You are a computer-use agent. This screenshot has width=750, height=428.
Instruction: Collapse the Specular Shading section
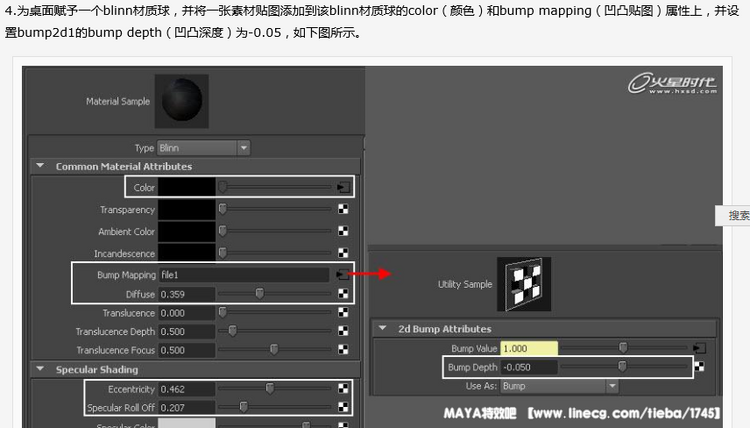click(41, 369)
